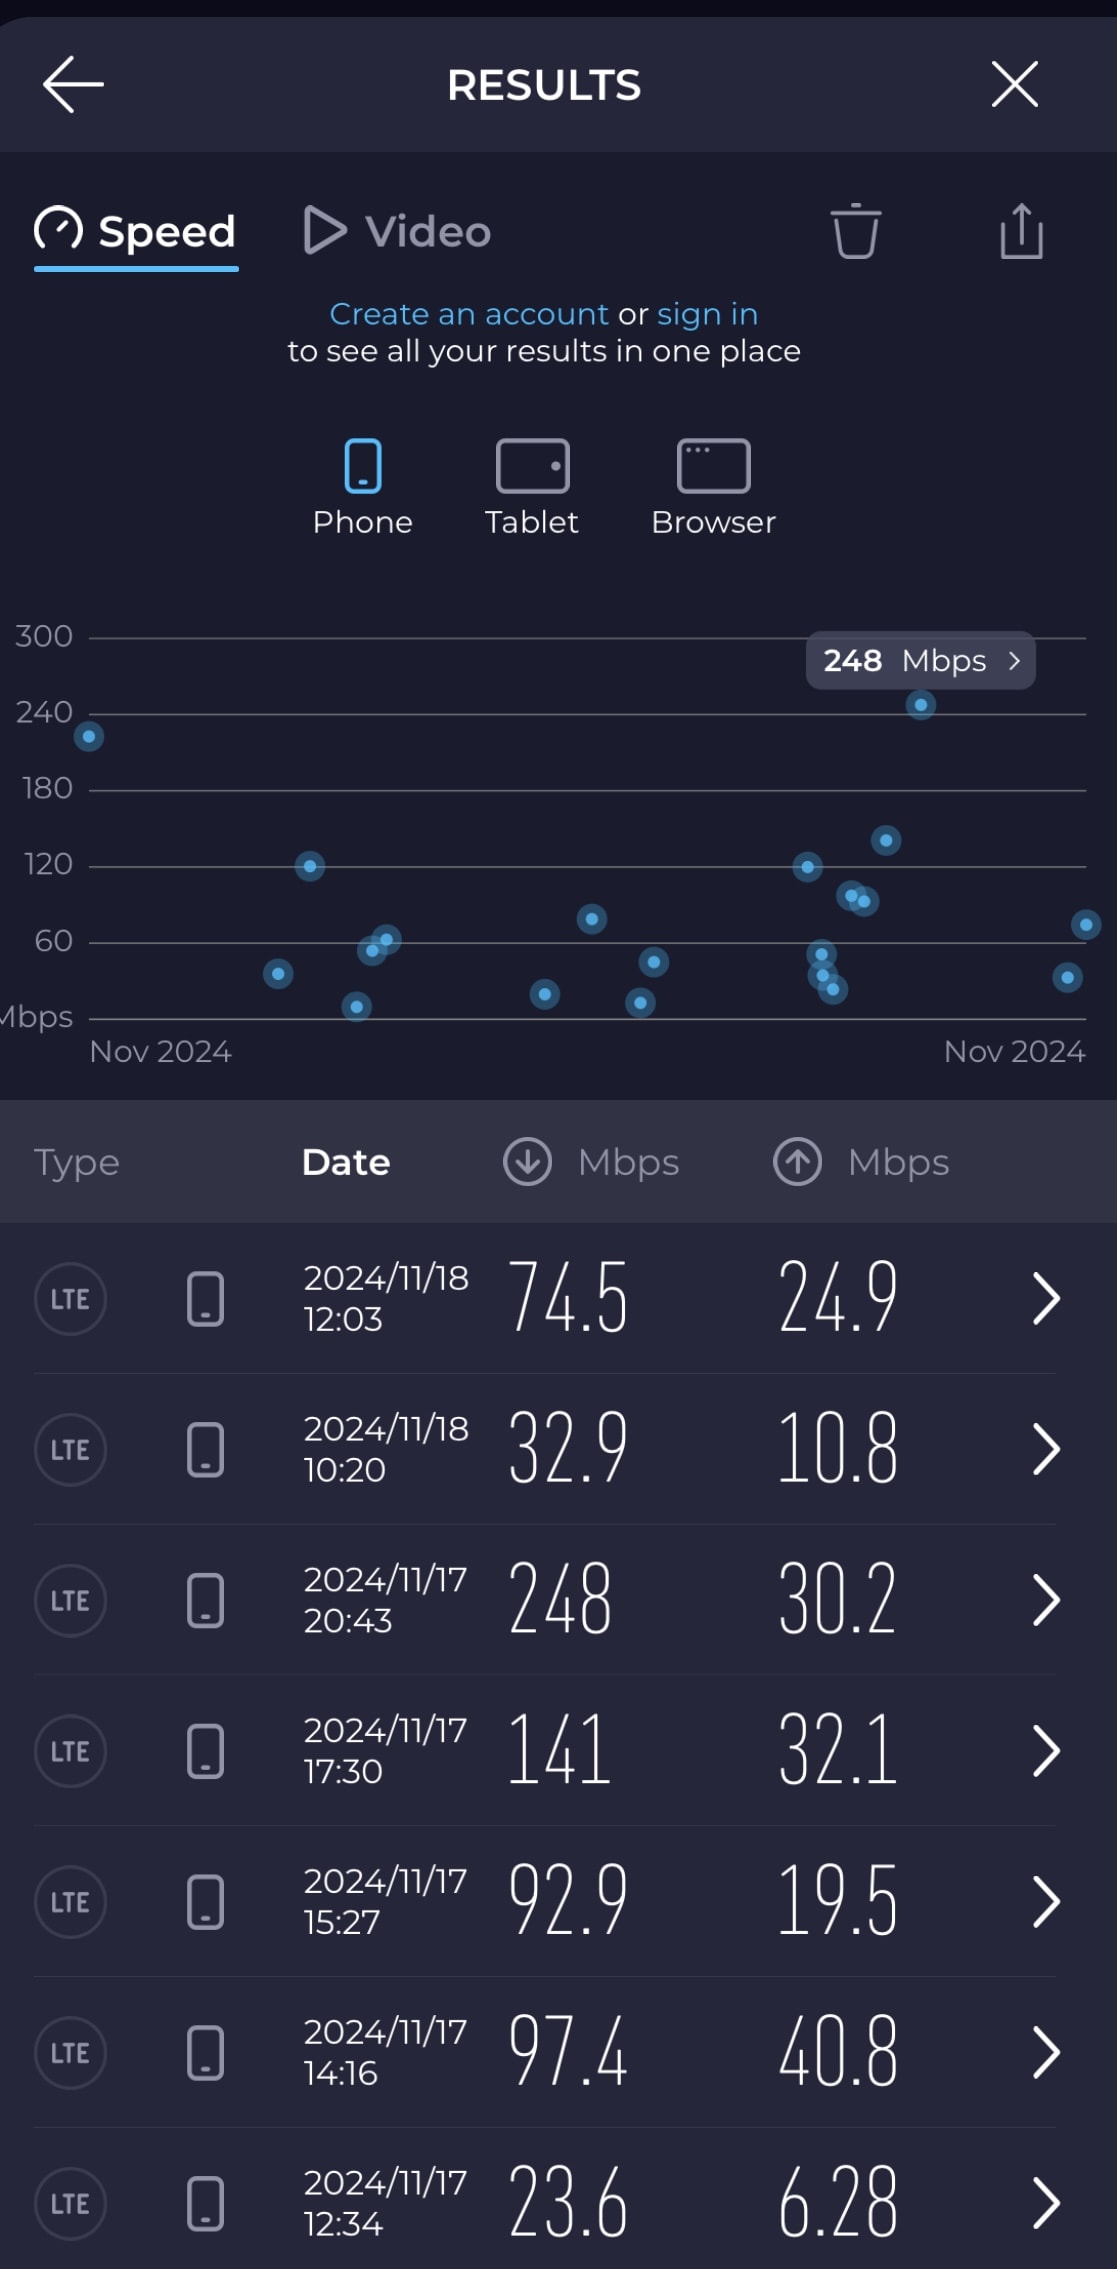Viewport: 1117px width, 2269px height.
Task: Expand the 2024/11/17 20:43 result chevron
Action: tap(1046, 1600)
